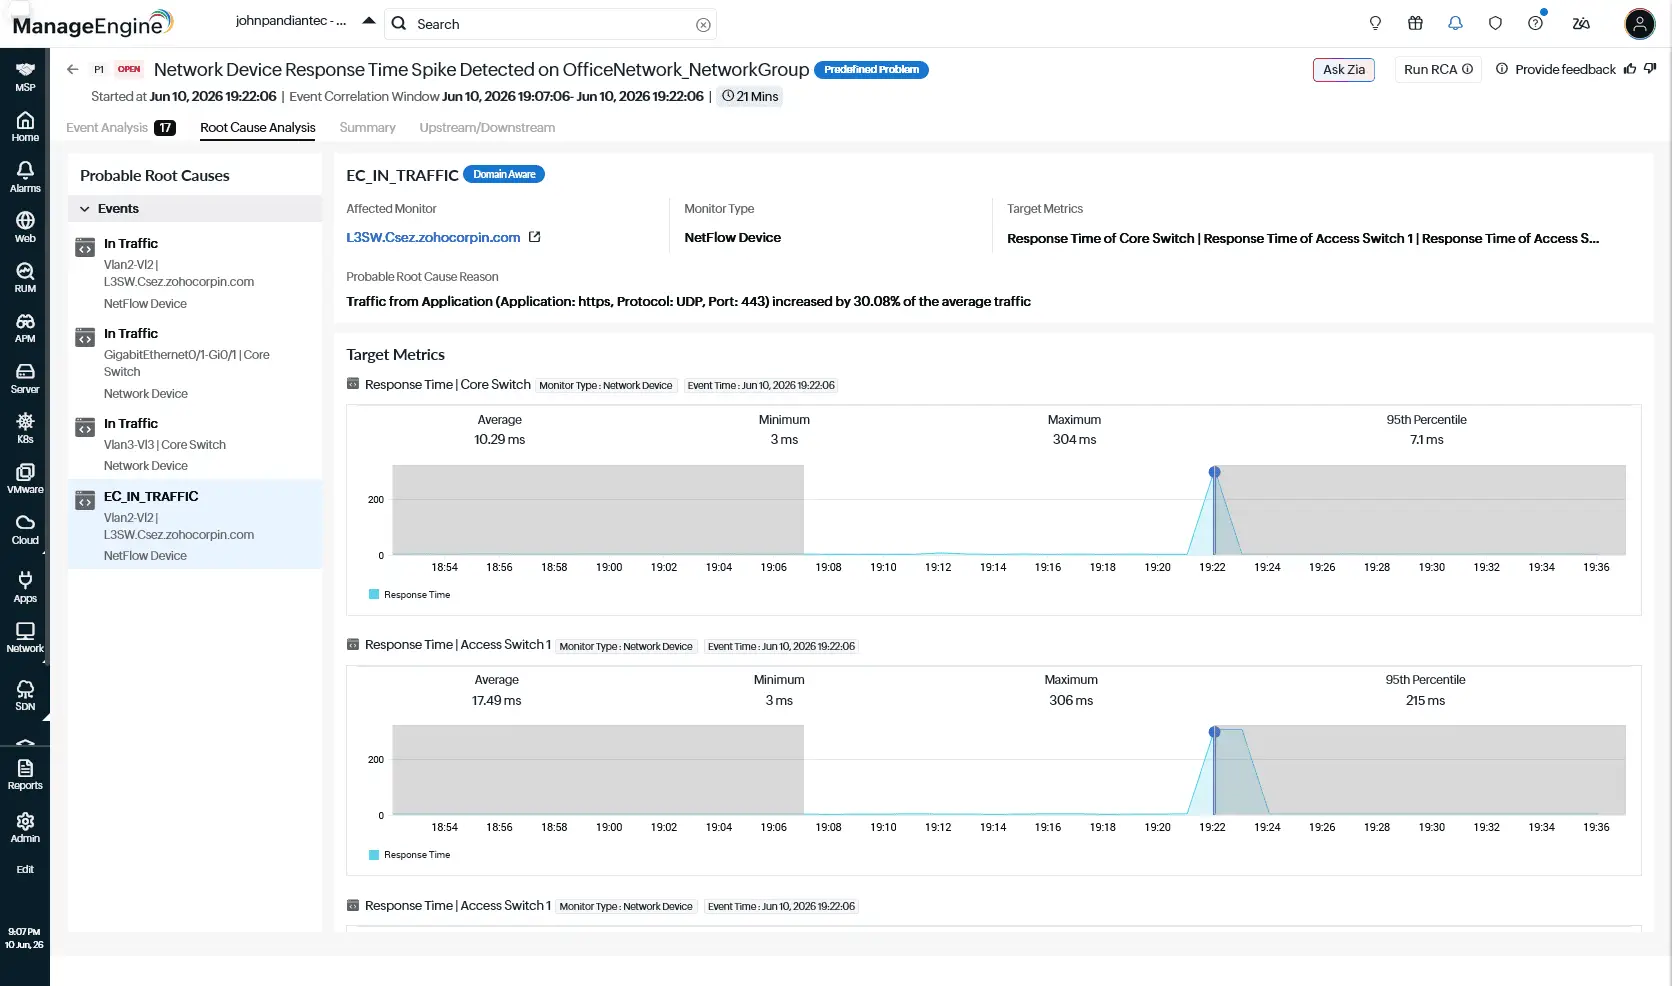Open the Apps module
Screen dimensions: 1672x986
(x=25, y=587)
